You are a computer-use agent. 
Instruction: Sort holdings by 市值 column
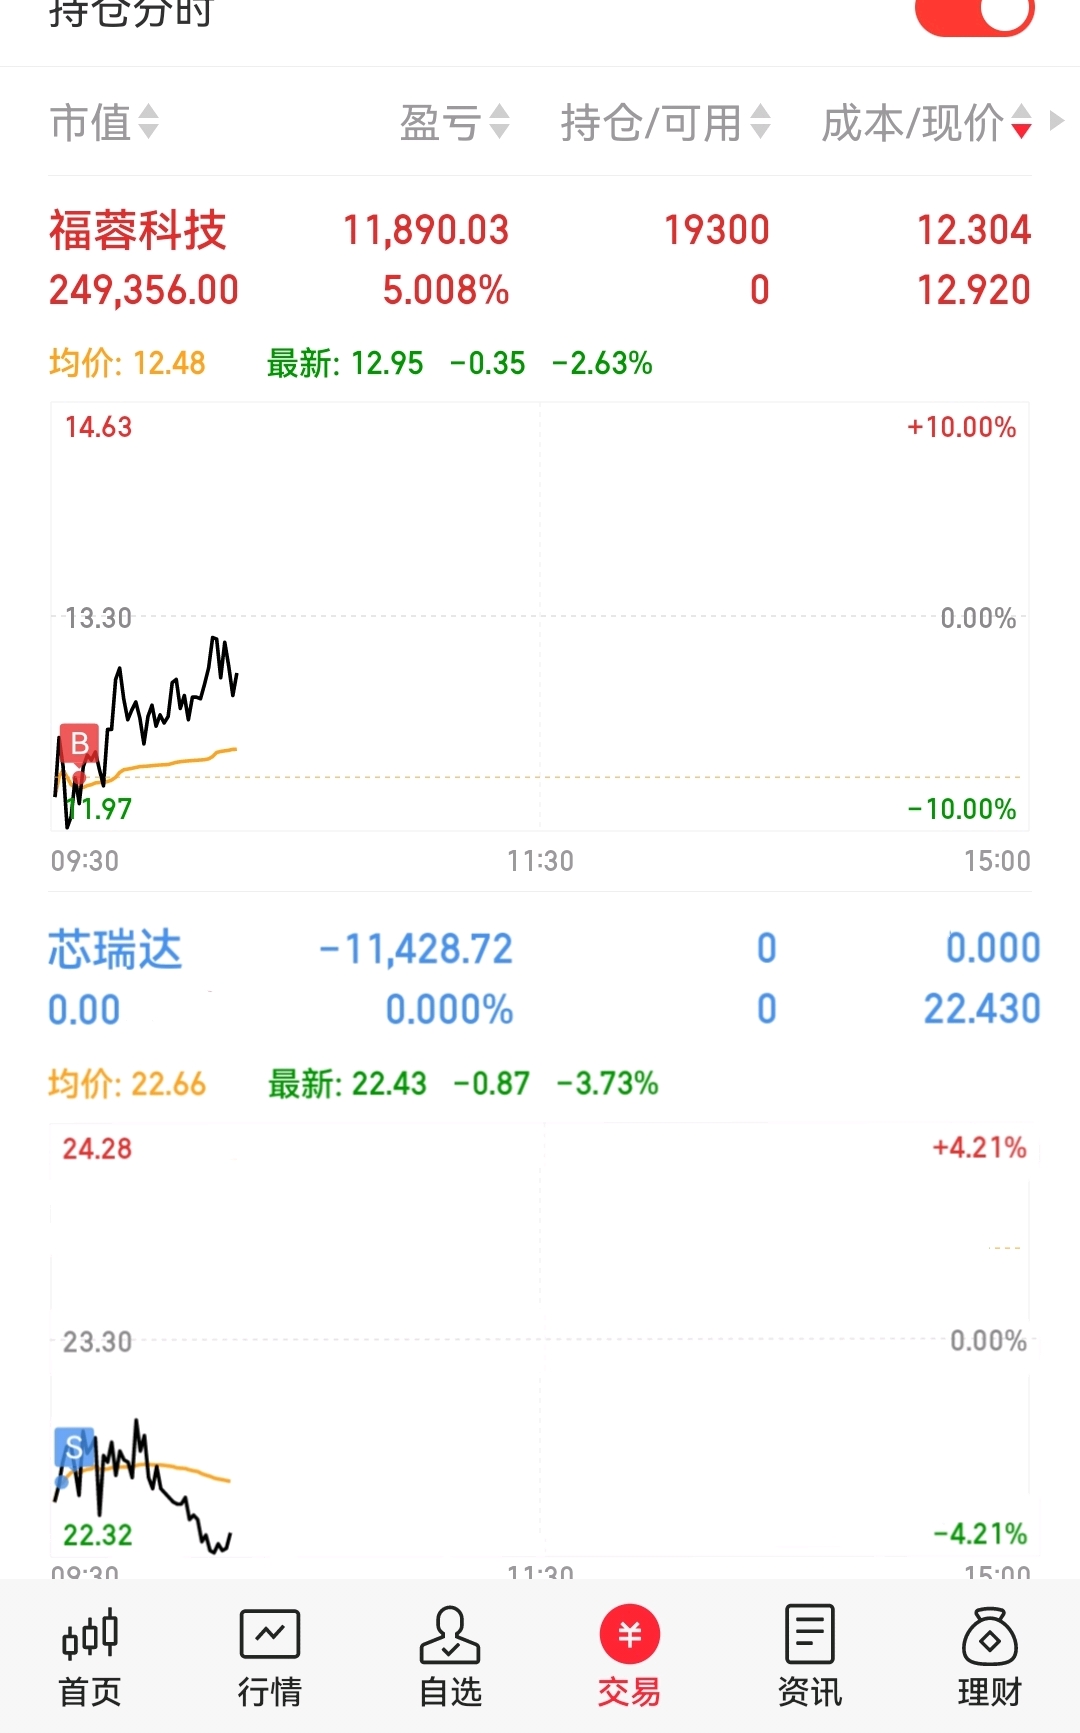tap(104, 123)
